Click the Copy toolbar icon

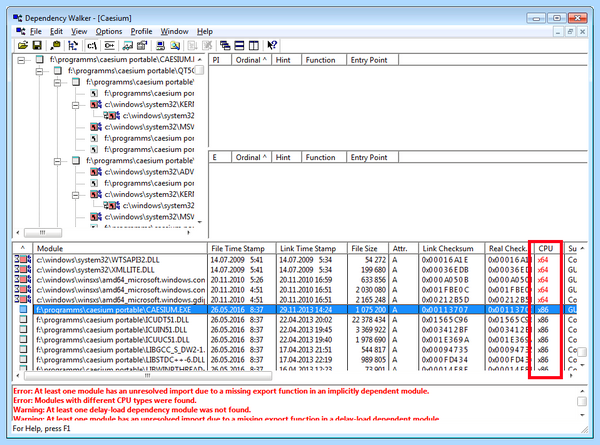tap(55, 46)
